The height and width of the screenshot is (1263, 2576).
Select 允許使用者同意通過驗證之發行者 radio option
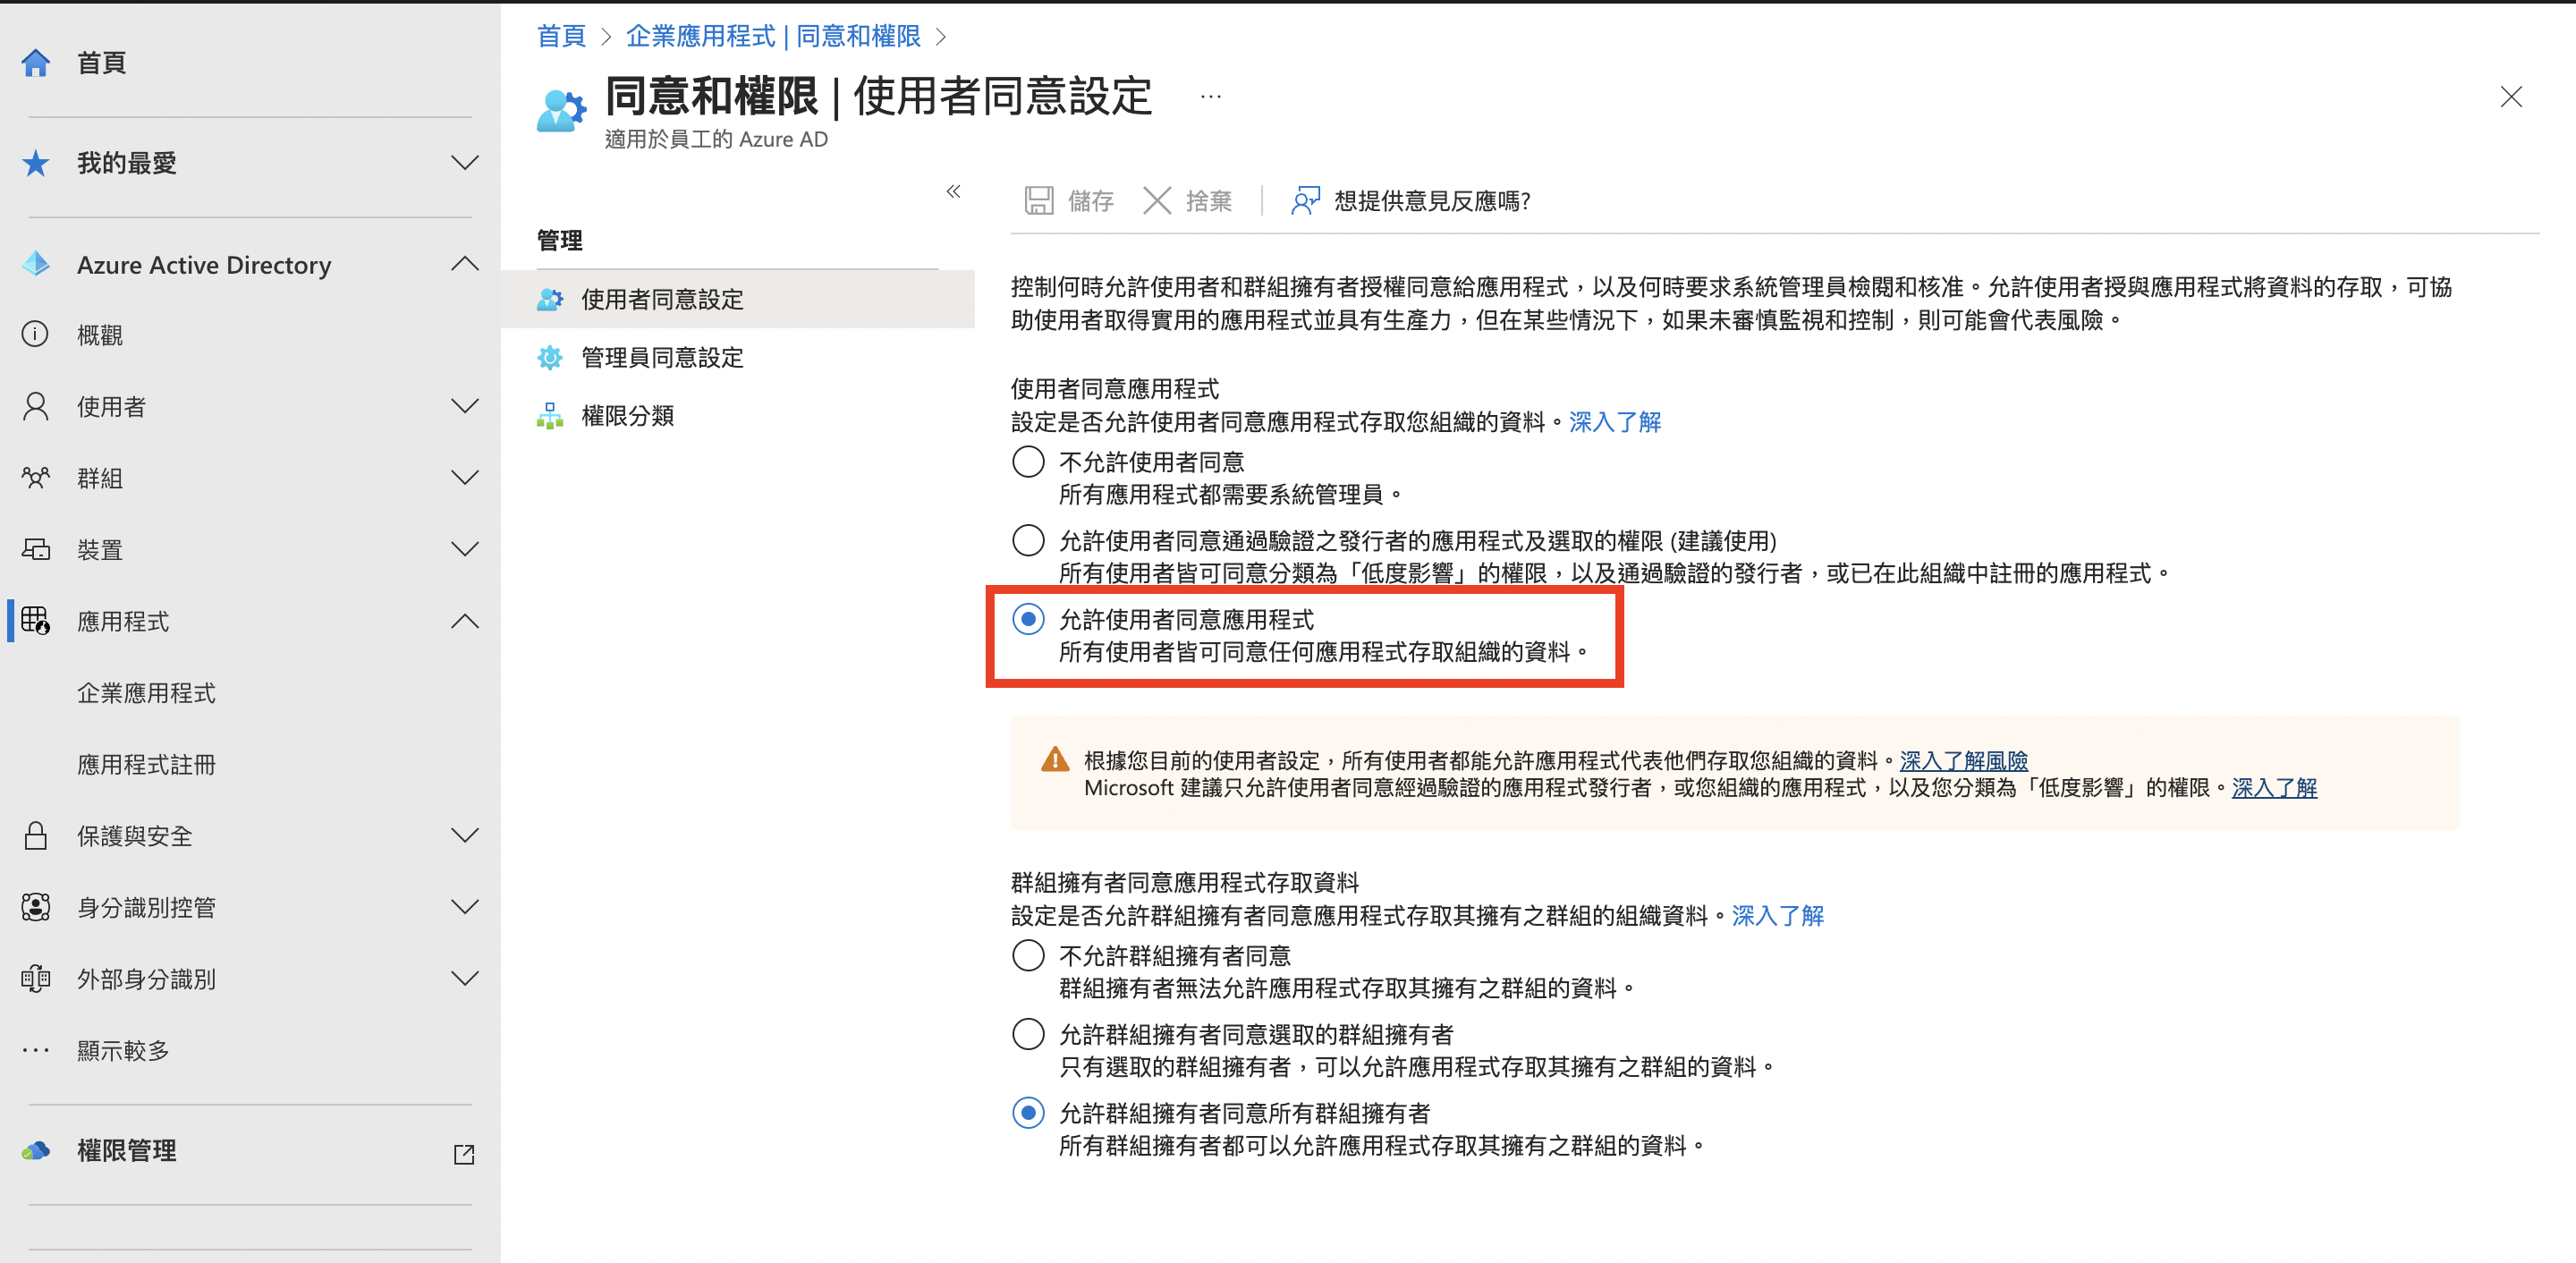point(1028,540)
